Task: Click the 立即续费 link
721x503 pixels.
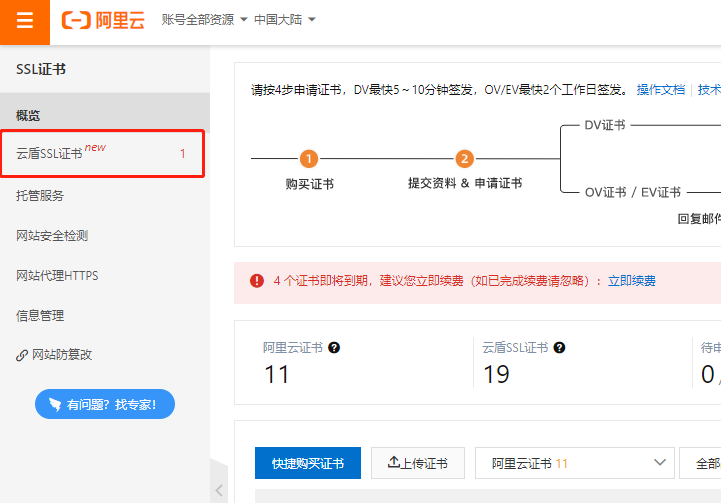Action: click(x=632, y=281)
